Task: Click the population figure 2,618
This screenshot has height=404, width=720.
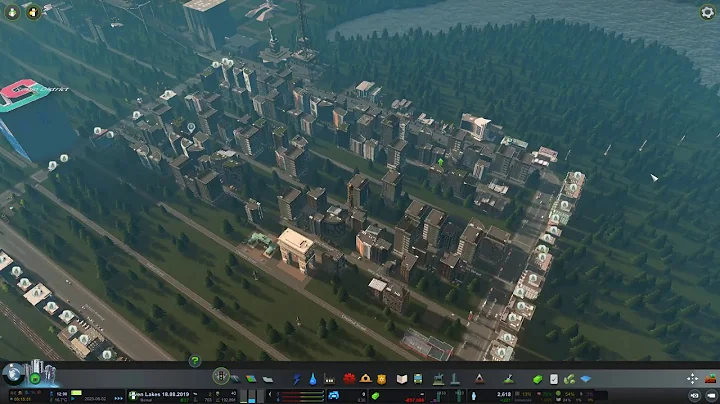Action: (504, 394)
